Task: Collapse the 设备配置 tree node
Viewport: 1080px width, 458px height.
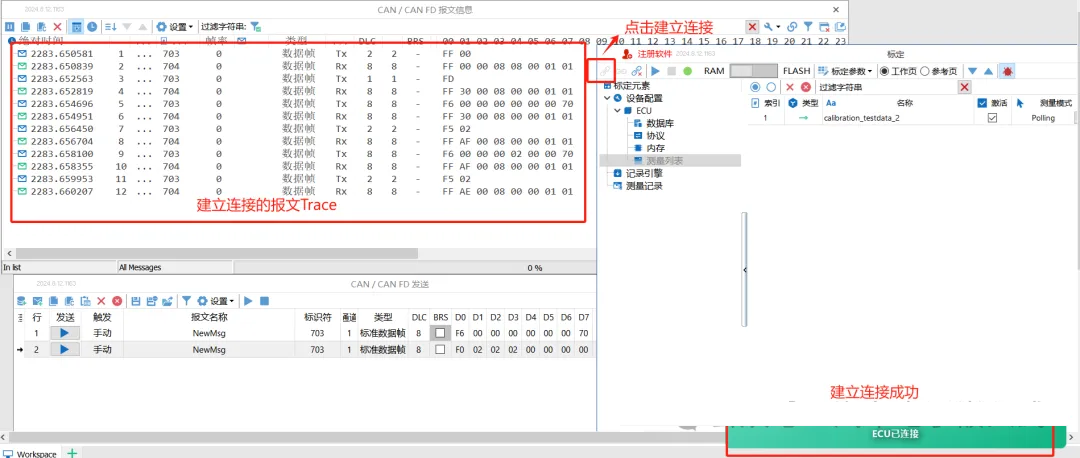Action: click(x=606, y=98)
